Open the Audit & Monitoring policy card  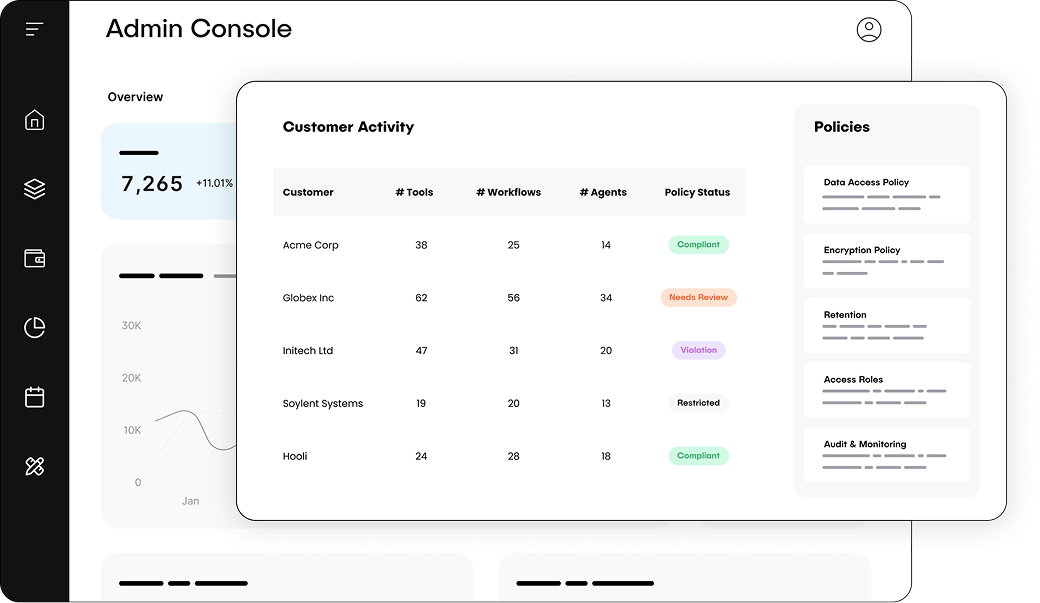coord(886,454)
